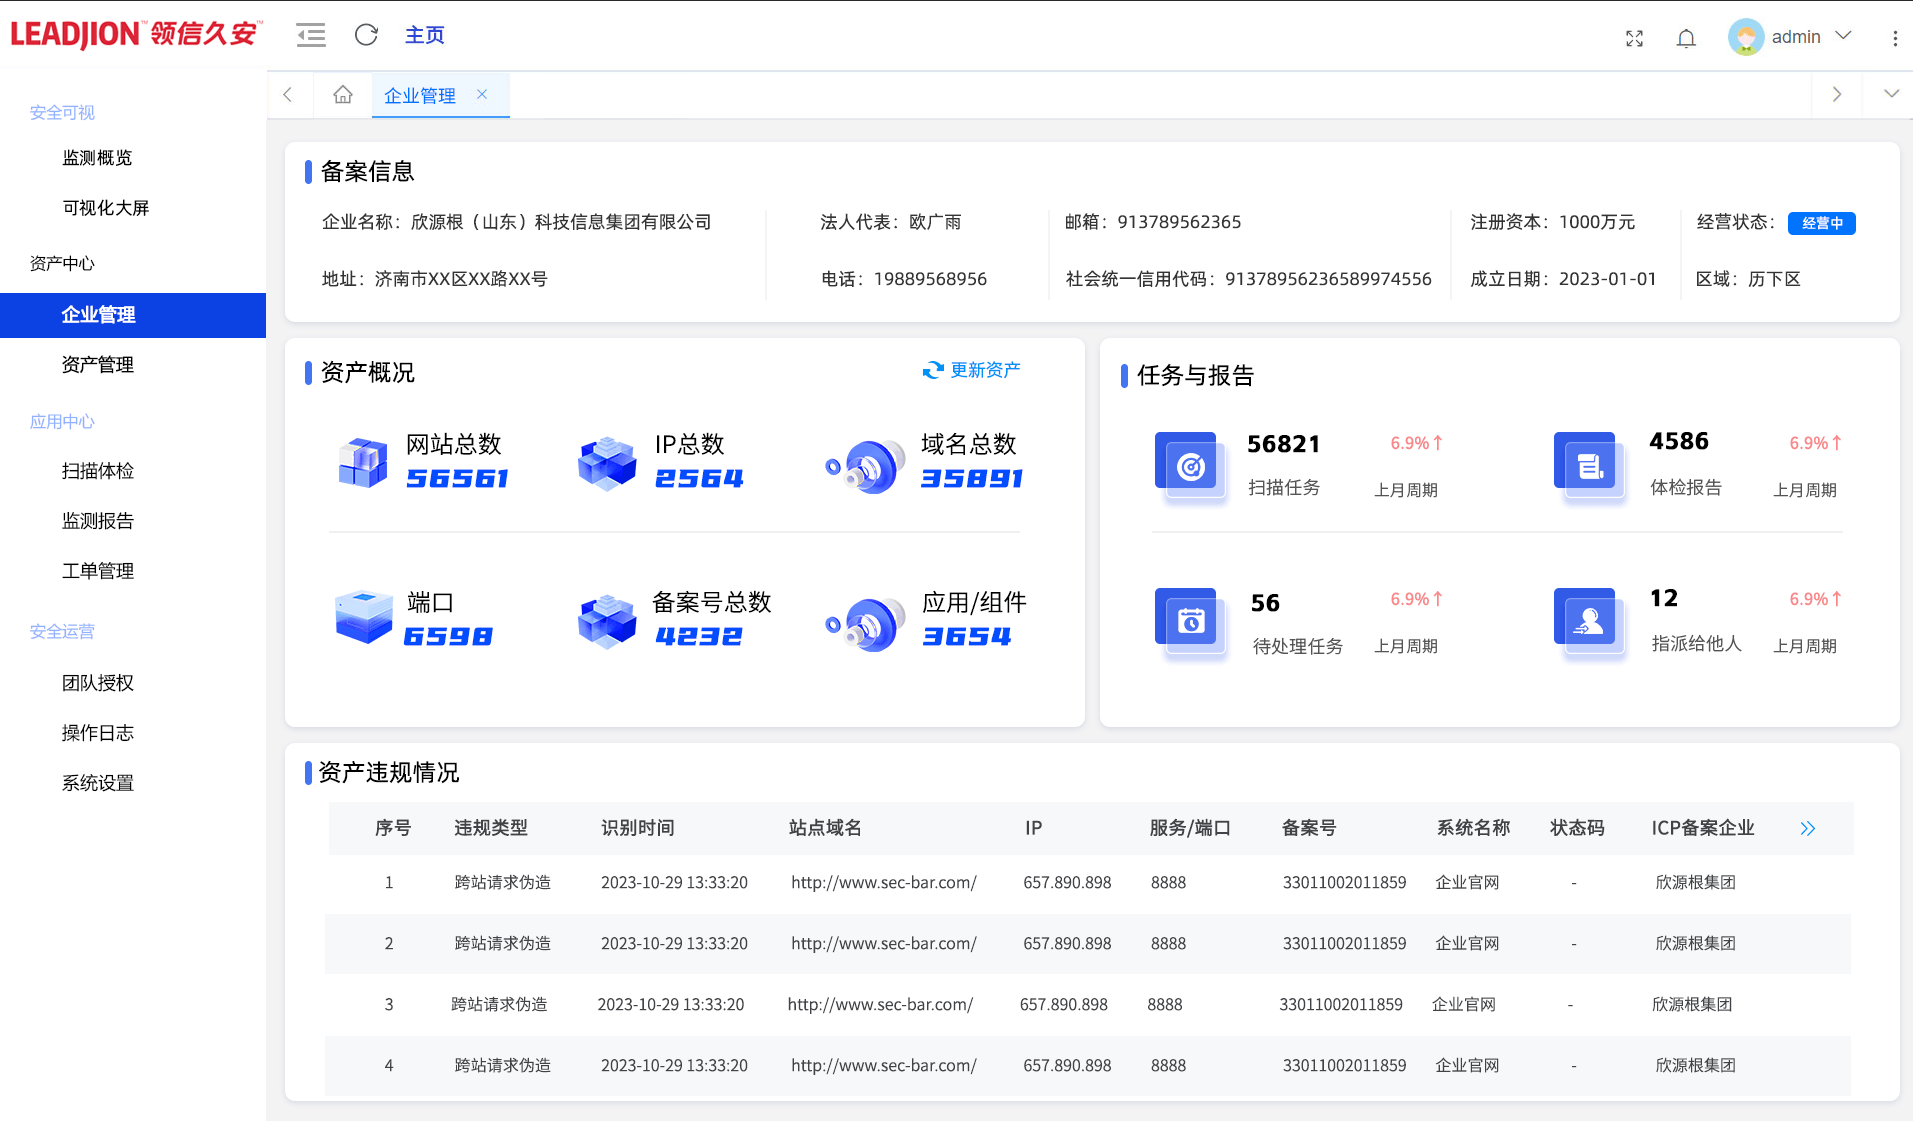Image resolution: width=1913 pixels, height=1121 pixels.
Task: Open 可视化大屏 in the sidebar
Action: 106,208
